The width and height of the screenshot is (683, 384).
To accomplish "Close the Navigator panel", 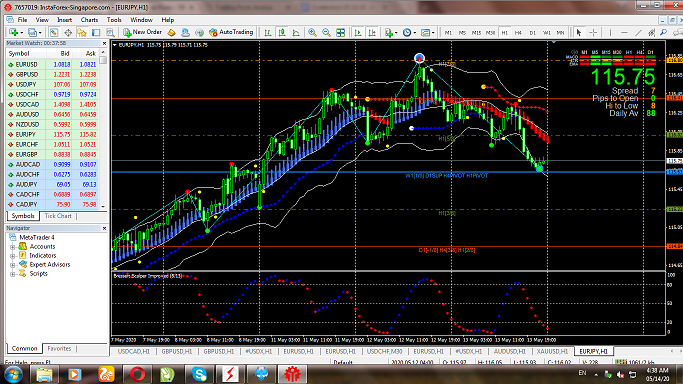I will click(x=104, y=229).
